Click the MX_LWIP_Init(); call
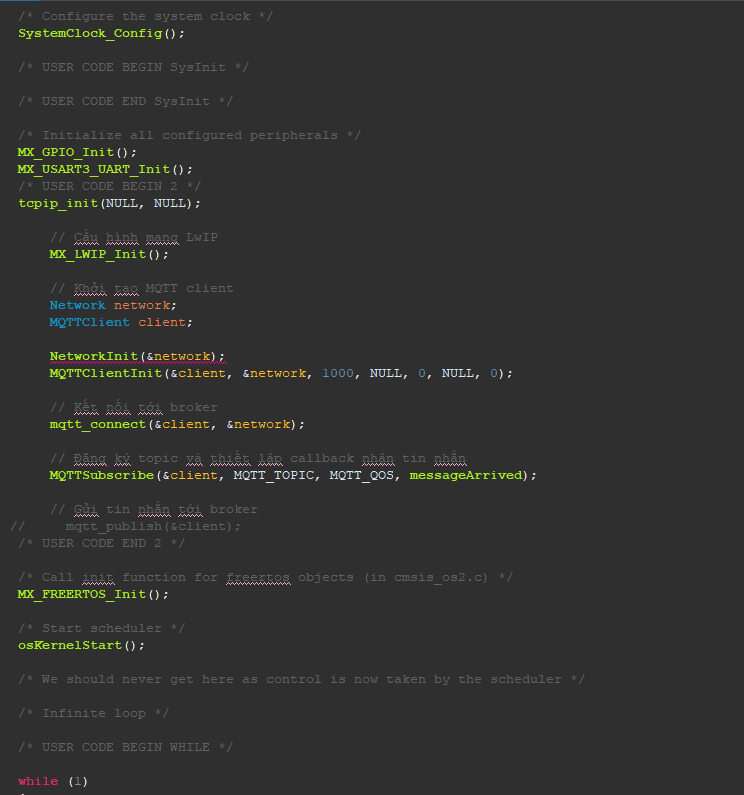Image resolution: width=744 pixels, height=795 pixels. coord(109,254)
